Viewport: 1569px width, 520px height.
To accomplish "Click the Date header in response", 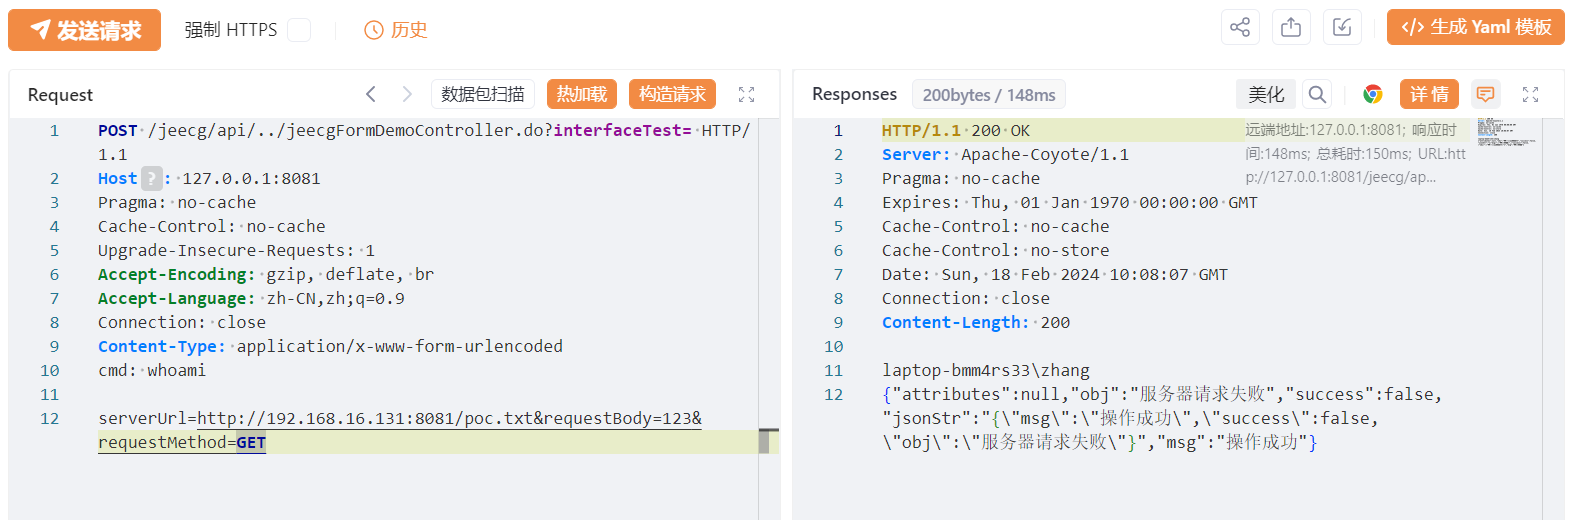I will [1055, 274].
